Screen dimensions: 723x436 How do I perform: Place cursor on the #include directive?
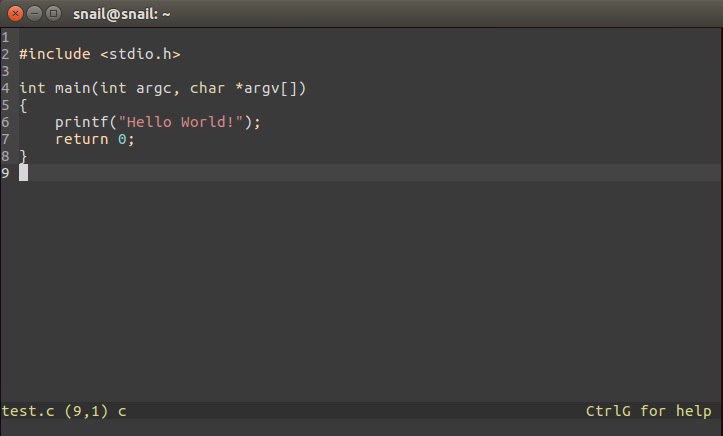click(x=54, y=54)
